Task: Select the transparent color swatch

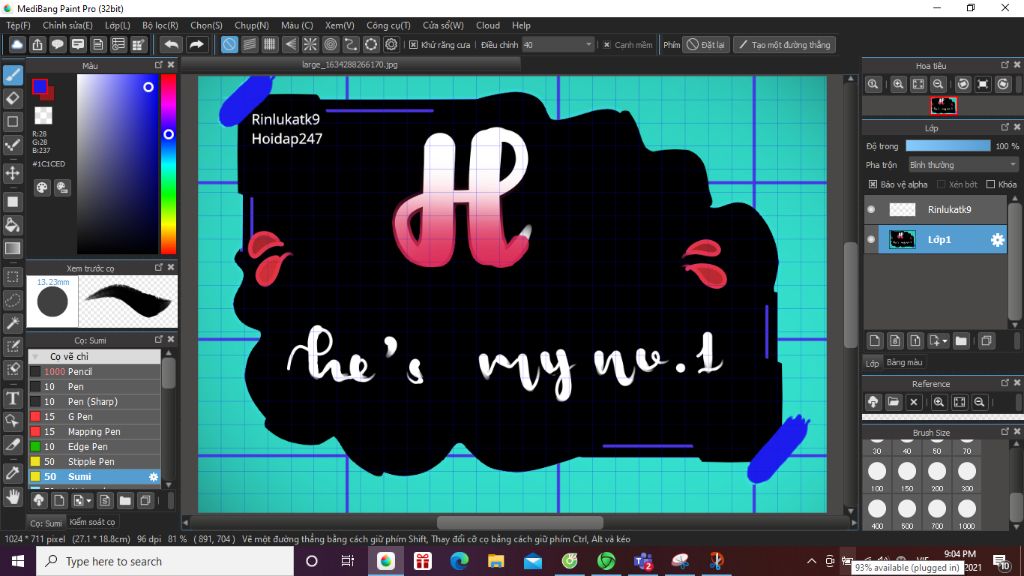Action: pyautogui.click(x=43, y=116)
